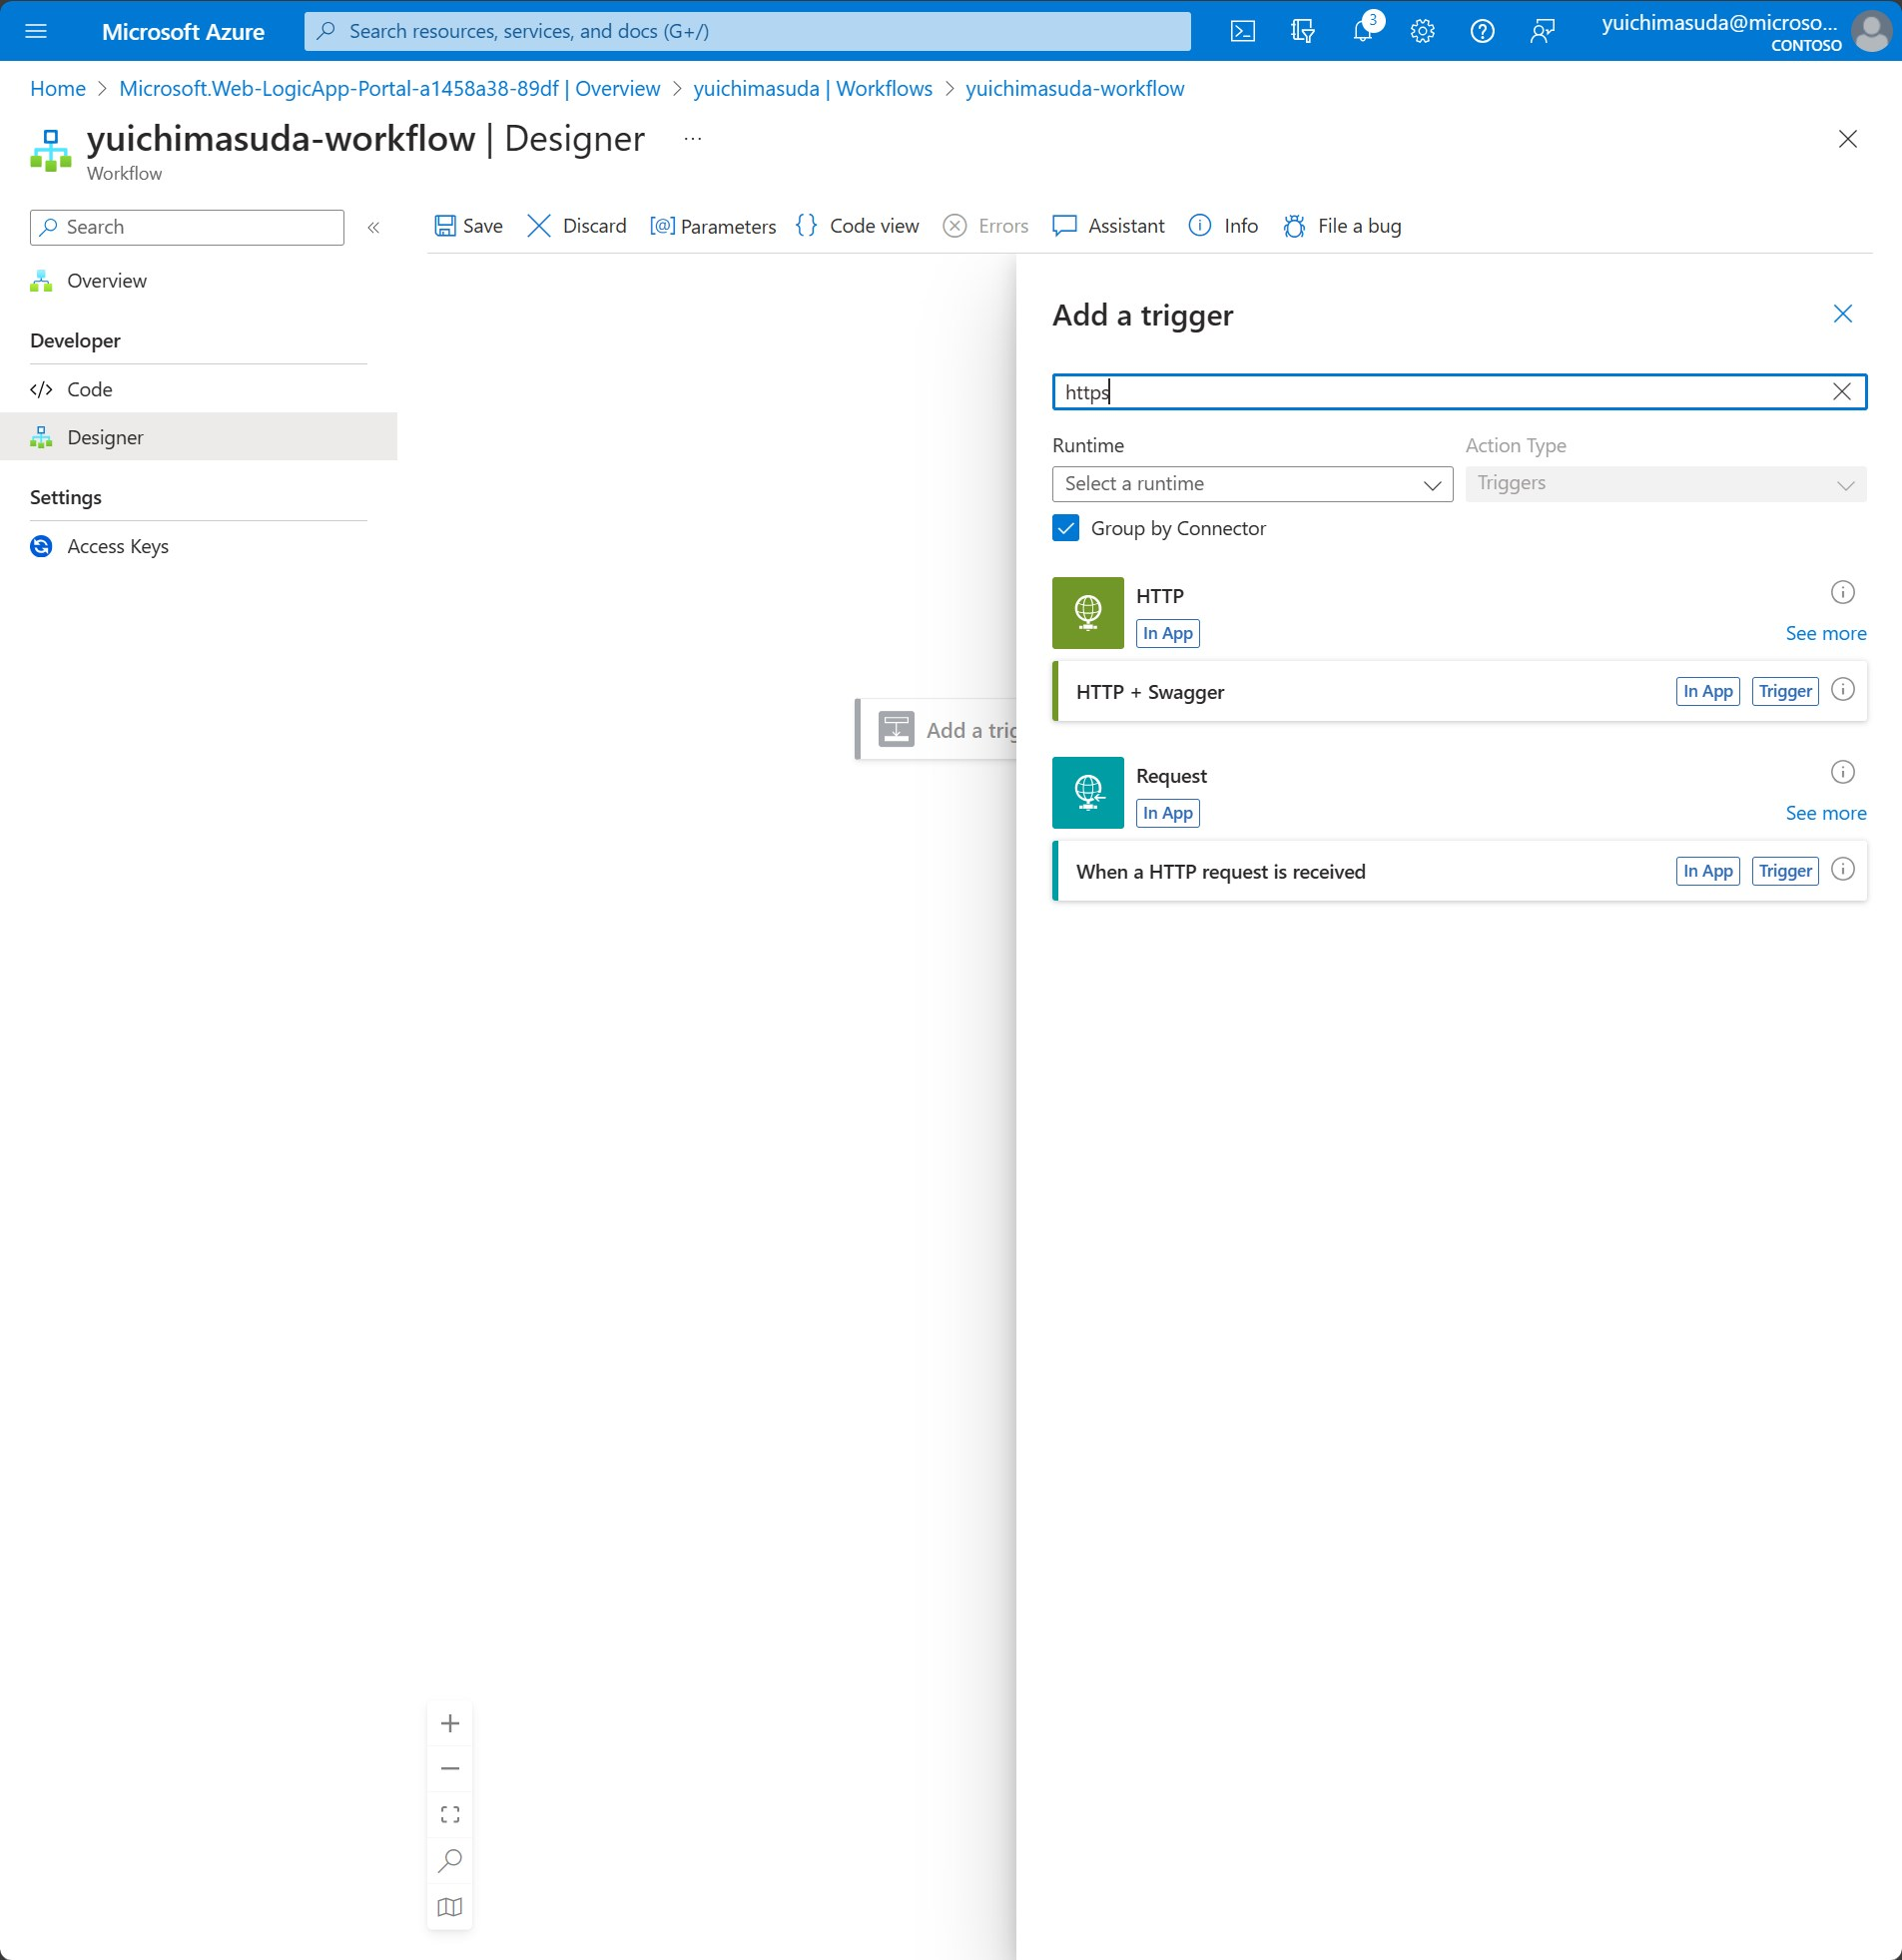Click the Add a trigger panel heading
This screenshot has width=1902, height=1960.
pos(1142,315)
